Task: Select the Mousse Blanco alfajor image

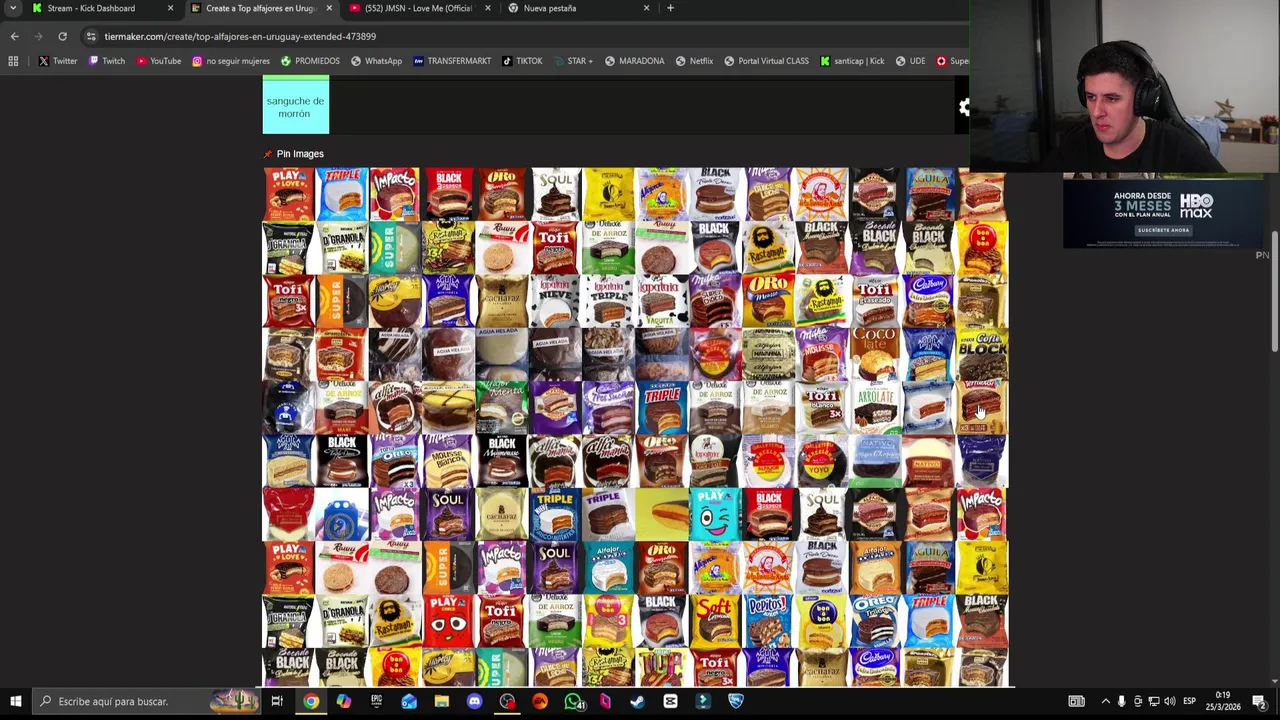Action: click(x=448, y=460)
